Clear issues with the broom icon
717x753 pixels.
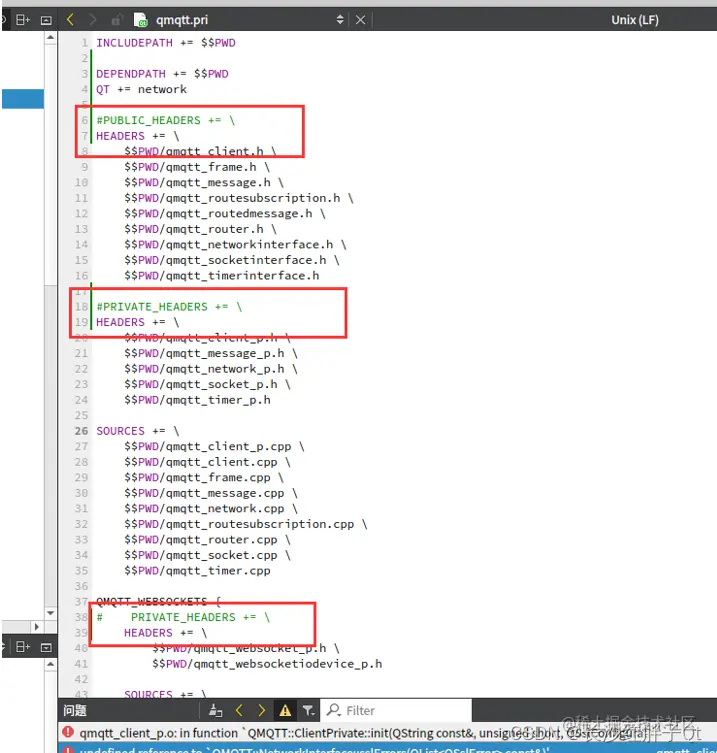point(216,710)
